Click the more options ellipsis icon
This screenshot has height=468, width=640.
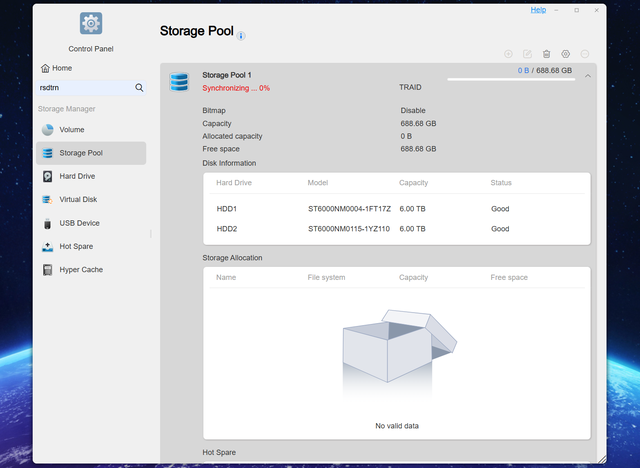pyautogui.click(x=585, y=54)
